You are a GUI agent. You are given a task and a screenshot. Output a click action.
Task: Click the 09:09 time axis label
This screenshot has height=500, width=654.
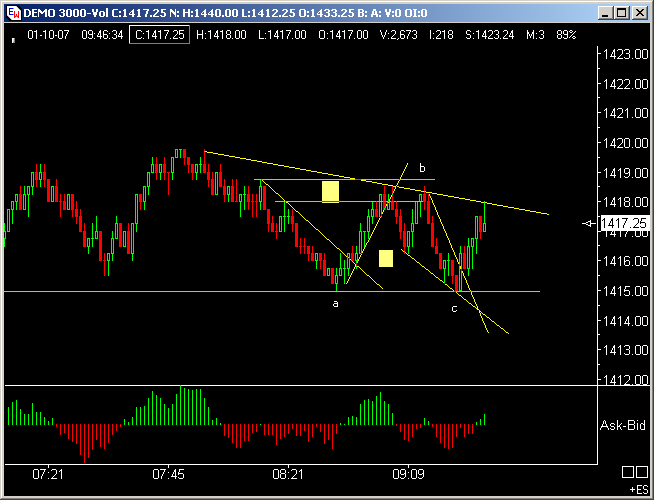click(x=408, y=474)
